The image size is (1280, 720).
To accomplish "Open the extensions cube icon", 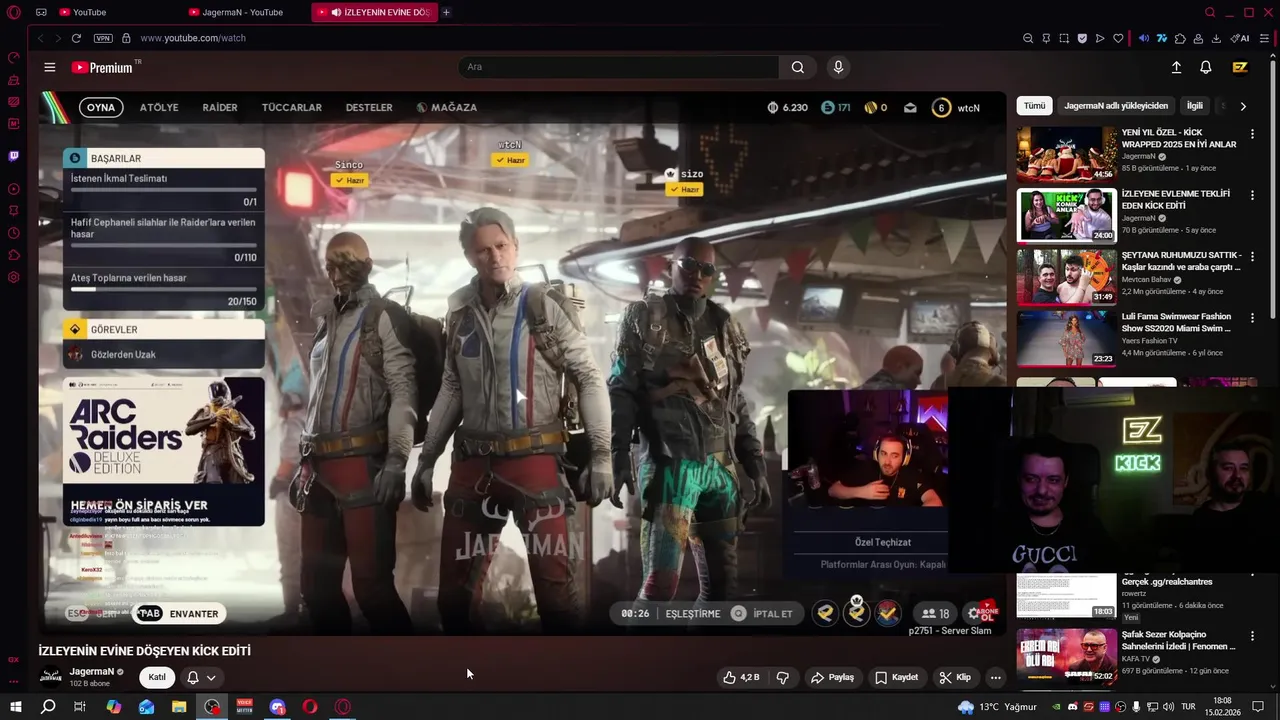I will click(x=1180, y=38).
